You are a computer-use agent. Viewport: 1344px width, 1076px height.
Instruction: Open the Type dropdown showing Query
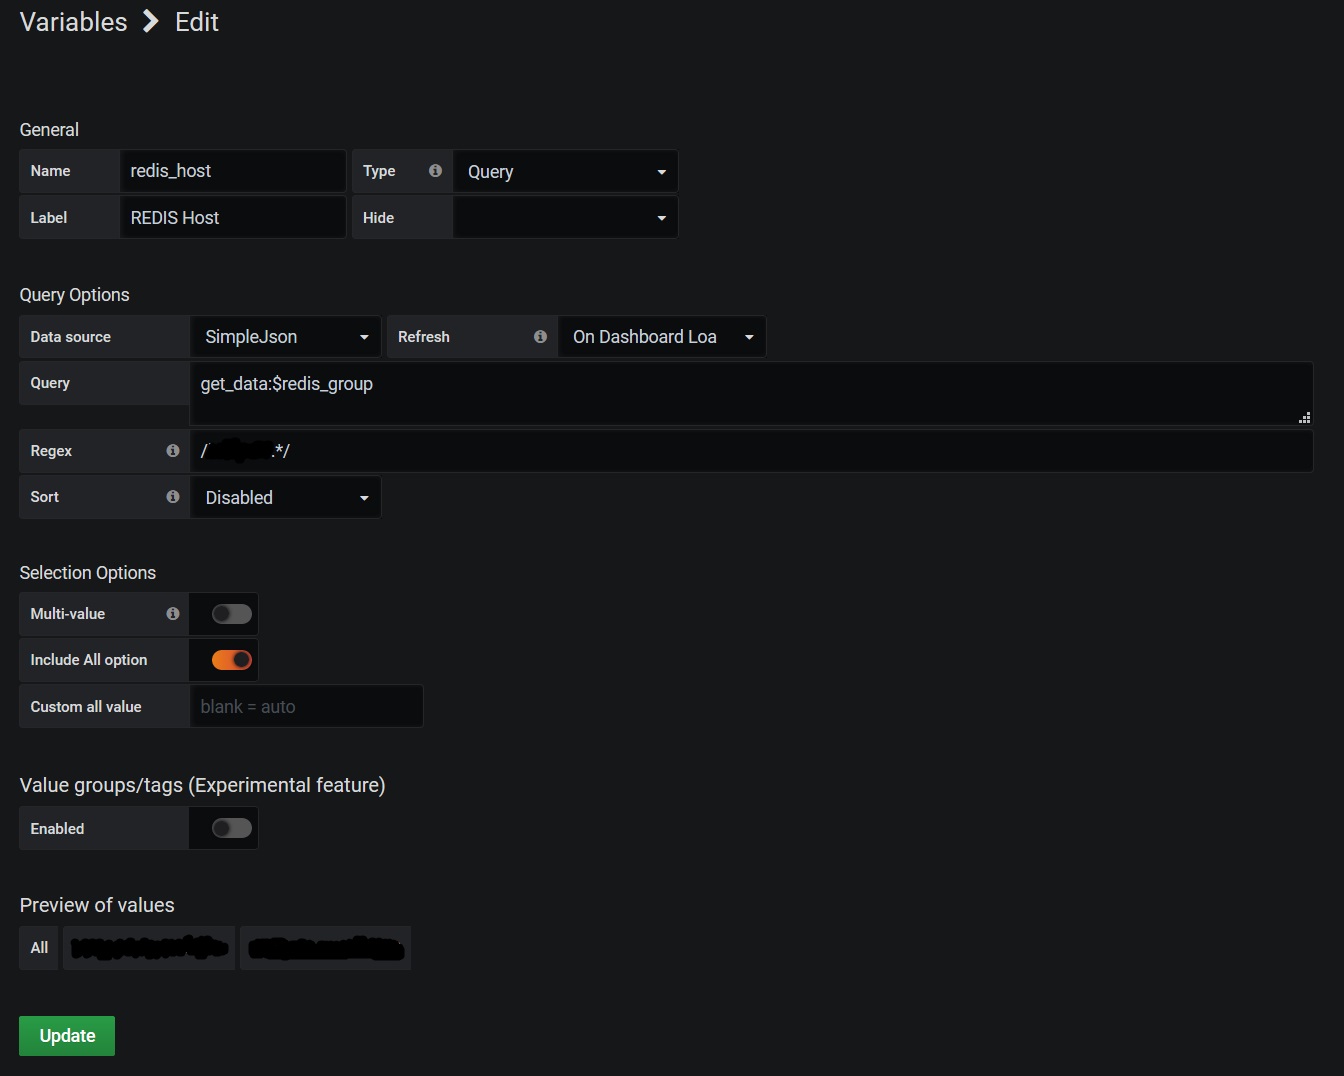pos(565,171)
